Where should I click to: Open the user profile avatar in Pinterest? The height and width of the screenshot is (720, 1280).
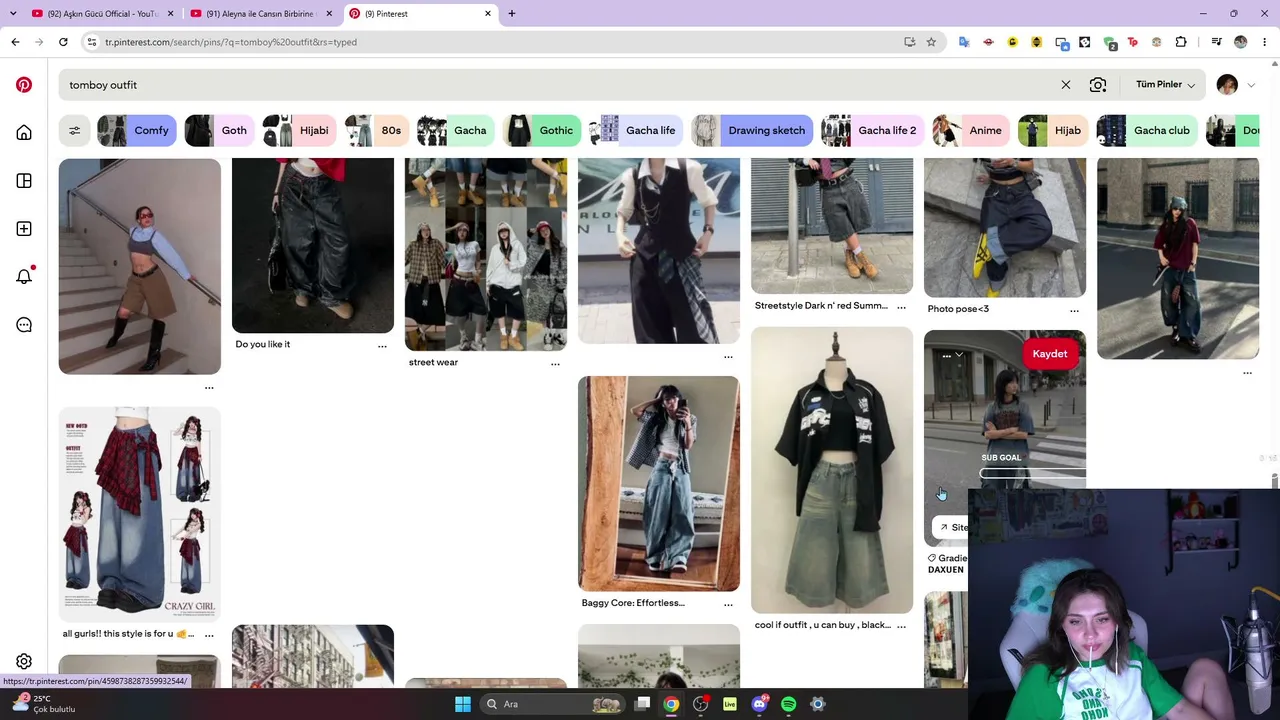(1227, 85)
